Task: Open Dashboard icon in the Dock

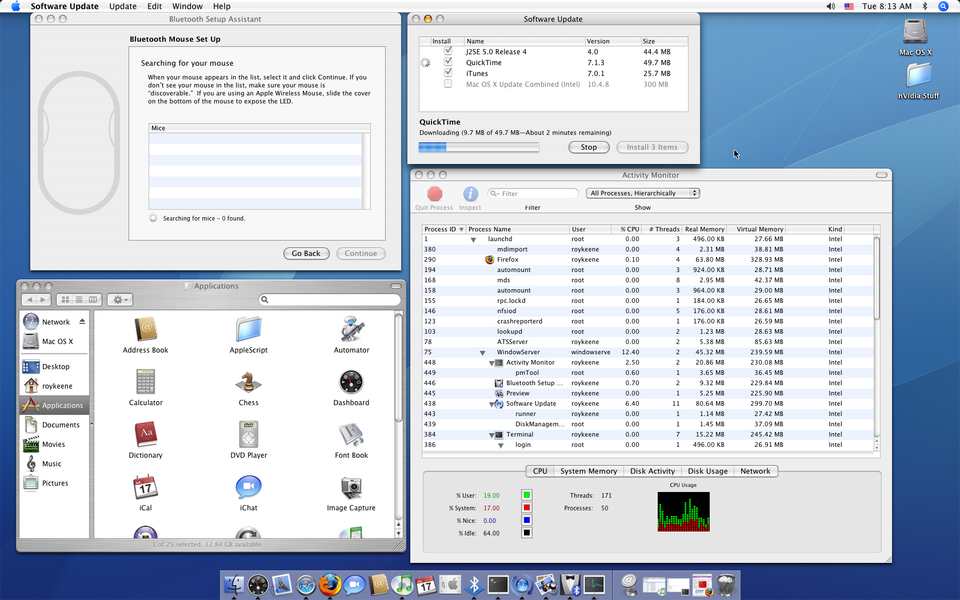Action: point(258,585)
